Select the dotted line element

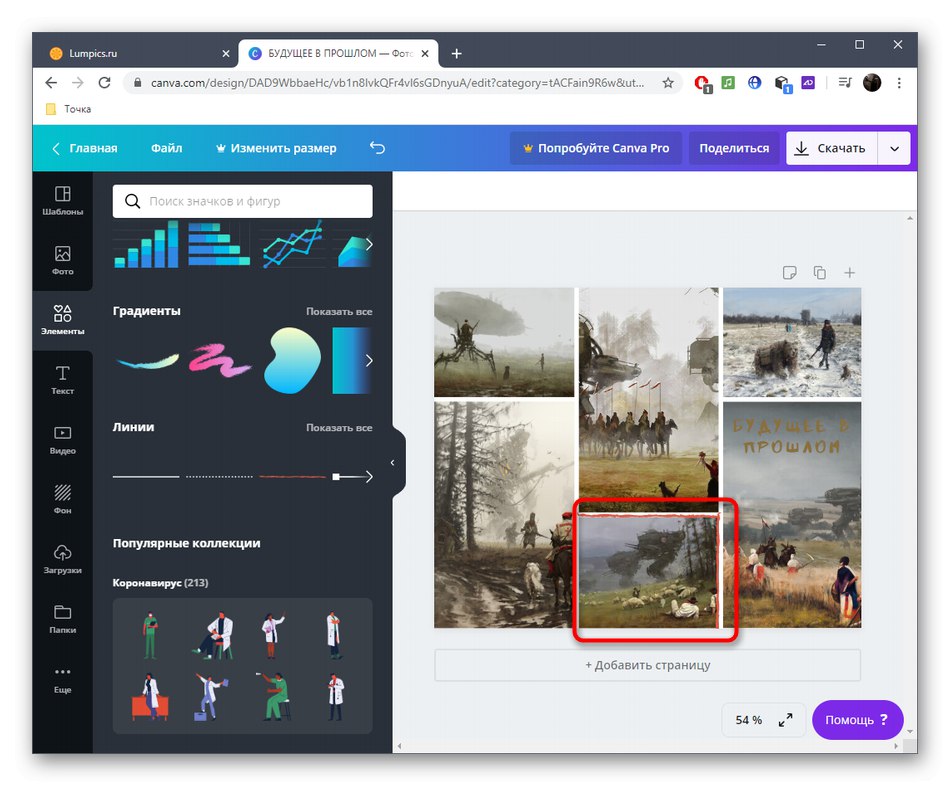click(x=219, y=477)
